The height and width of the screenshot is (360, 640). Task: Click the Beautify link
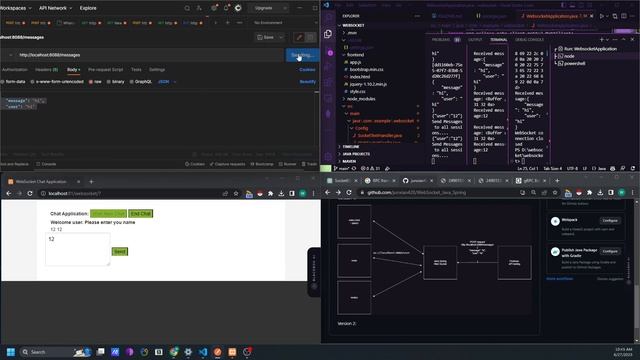(x=307, y=82)
